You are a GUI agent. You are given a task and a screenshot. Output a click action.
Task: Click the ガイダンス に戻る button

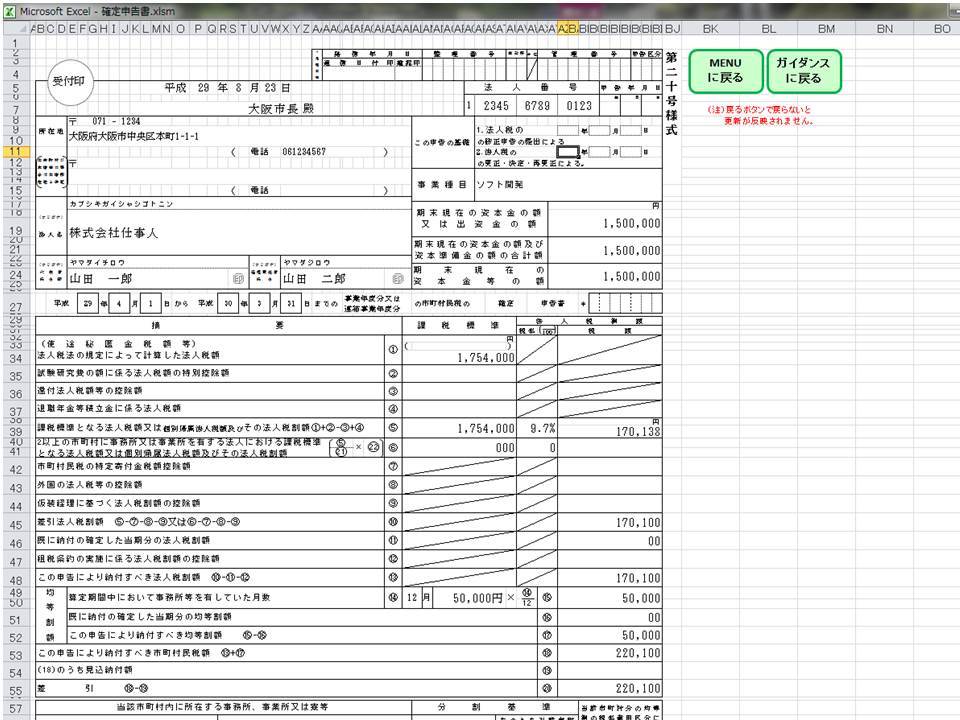806,70
